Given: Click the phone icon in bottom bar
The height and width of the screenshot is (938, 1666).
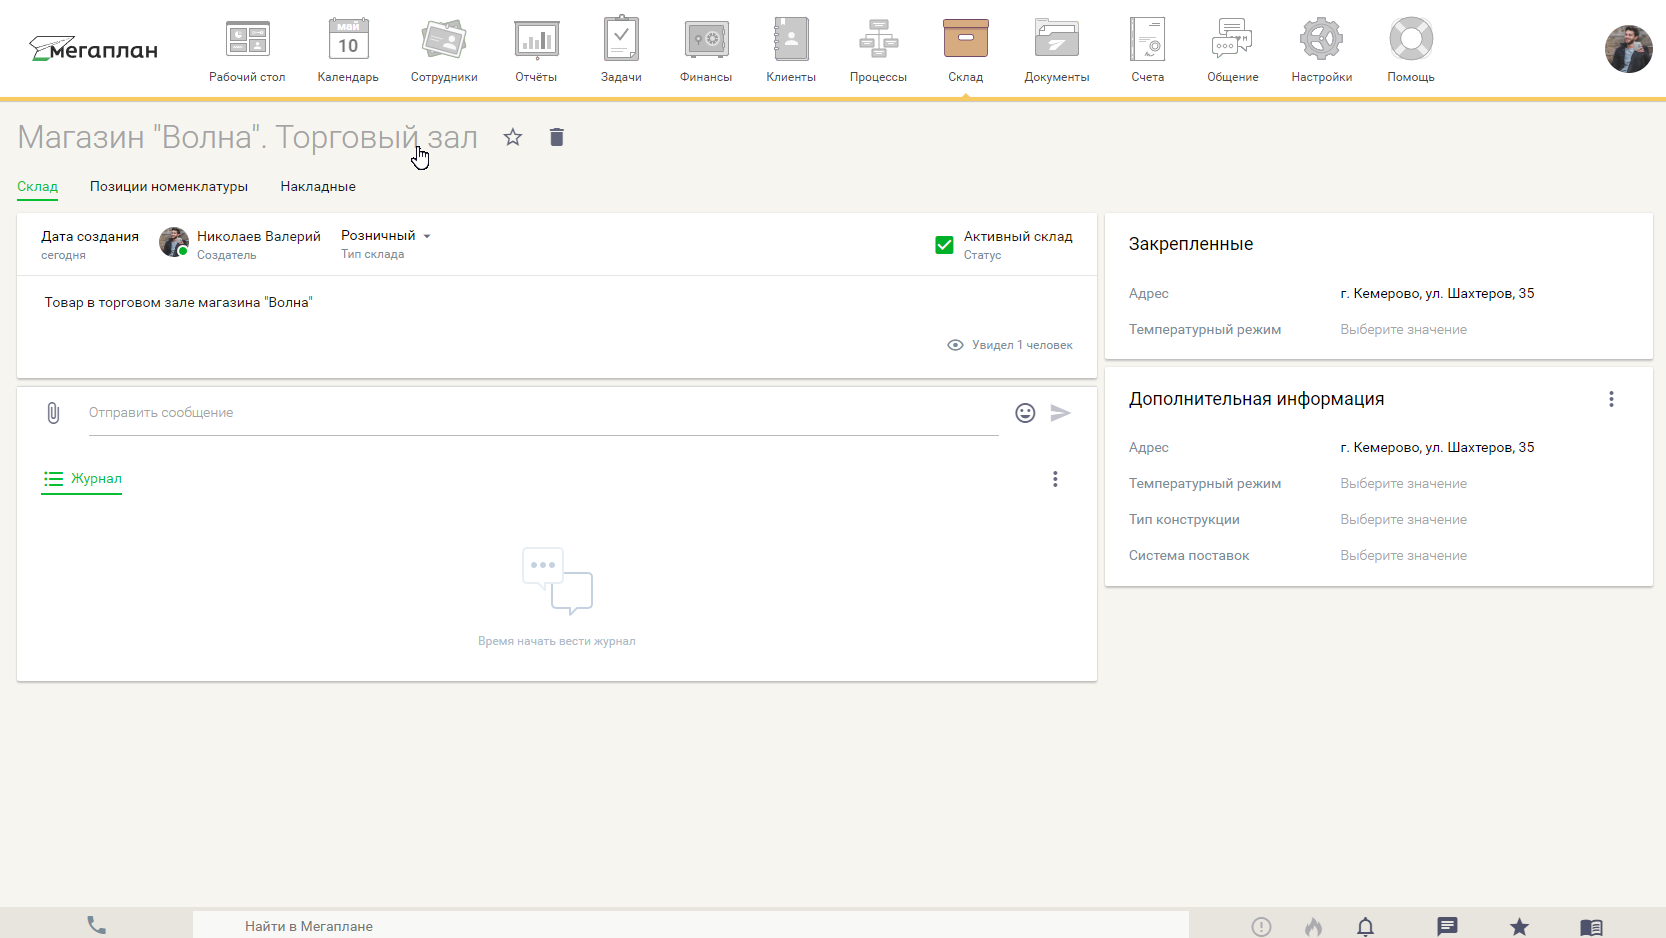Looking at the screenshot, I should 96,925.
